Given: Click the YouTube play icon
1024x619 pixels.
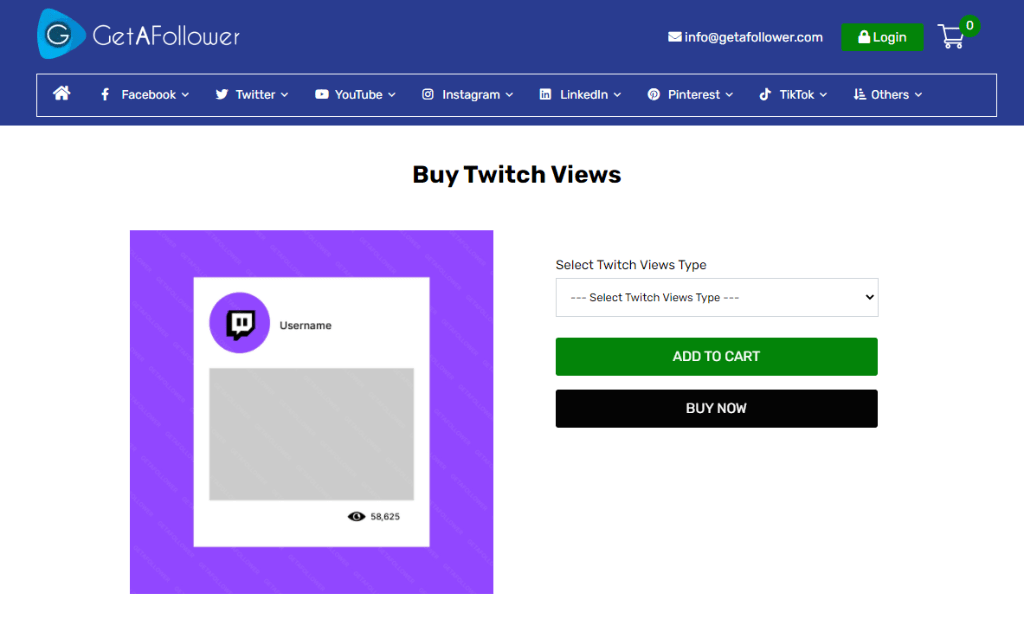Looking at the screenshot, I should click(320, 94).
